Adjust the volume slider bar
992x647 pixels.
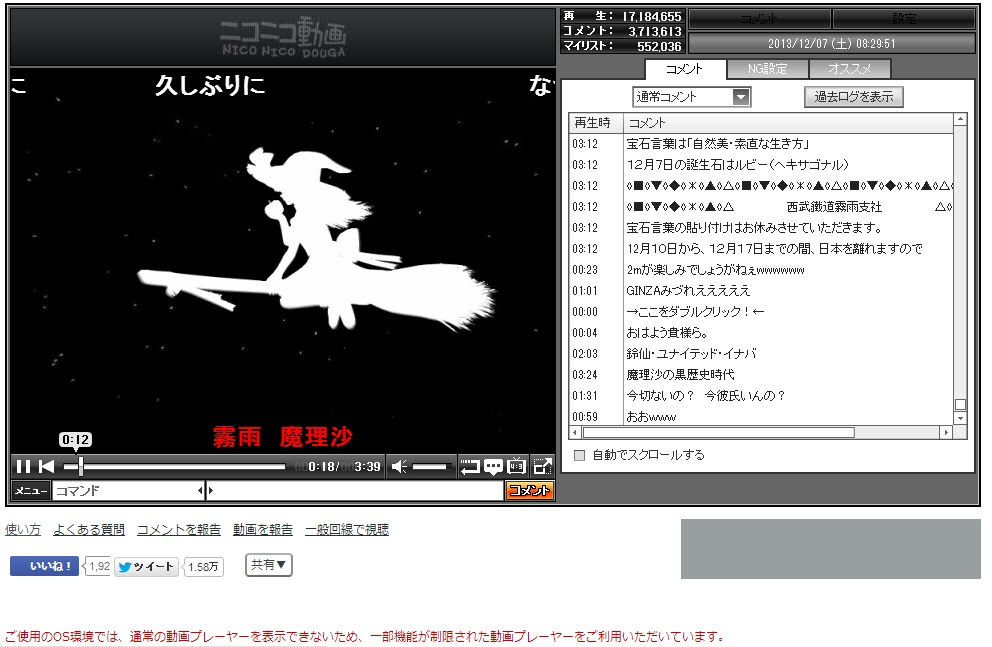point(430,467)
